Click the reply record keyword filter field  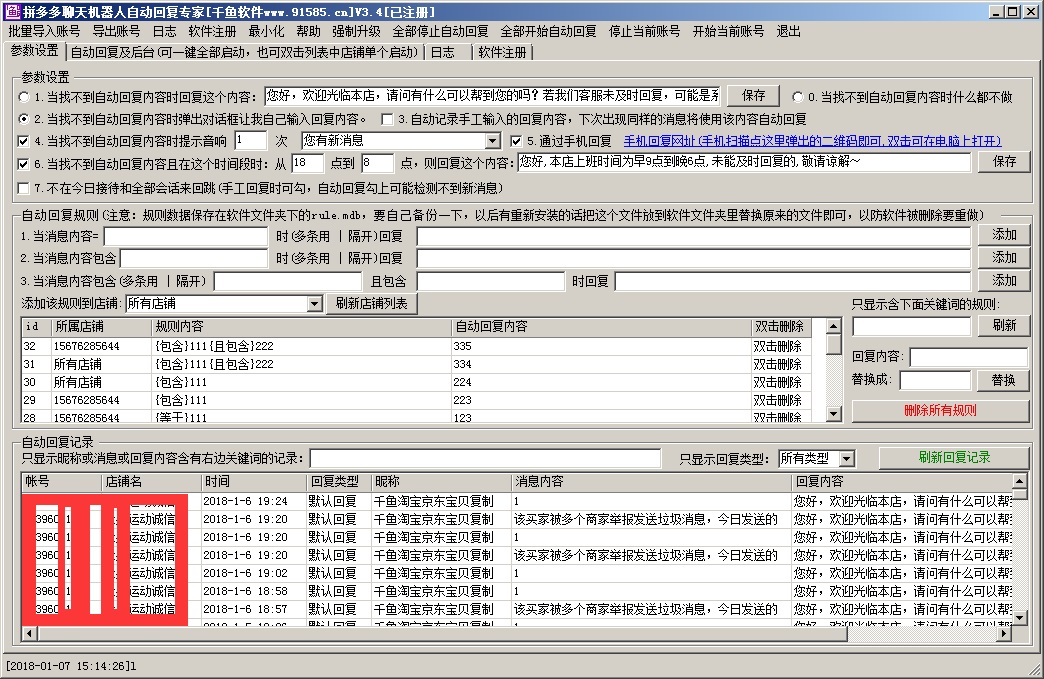tap(485, 458)
